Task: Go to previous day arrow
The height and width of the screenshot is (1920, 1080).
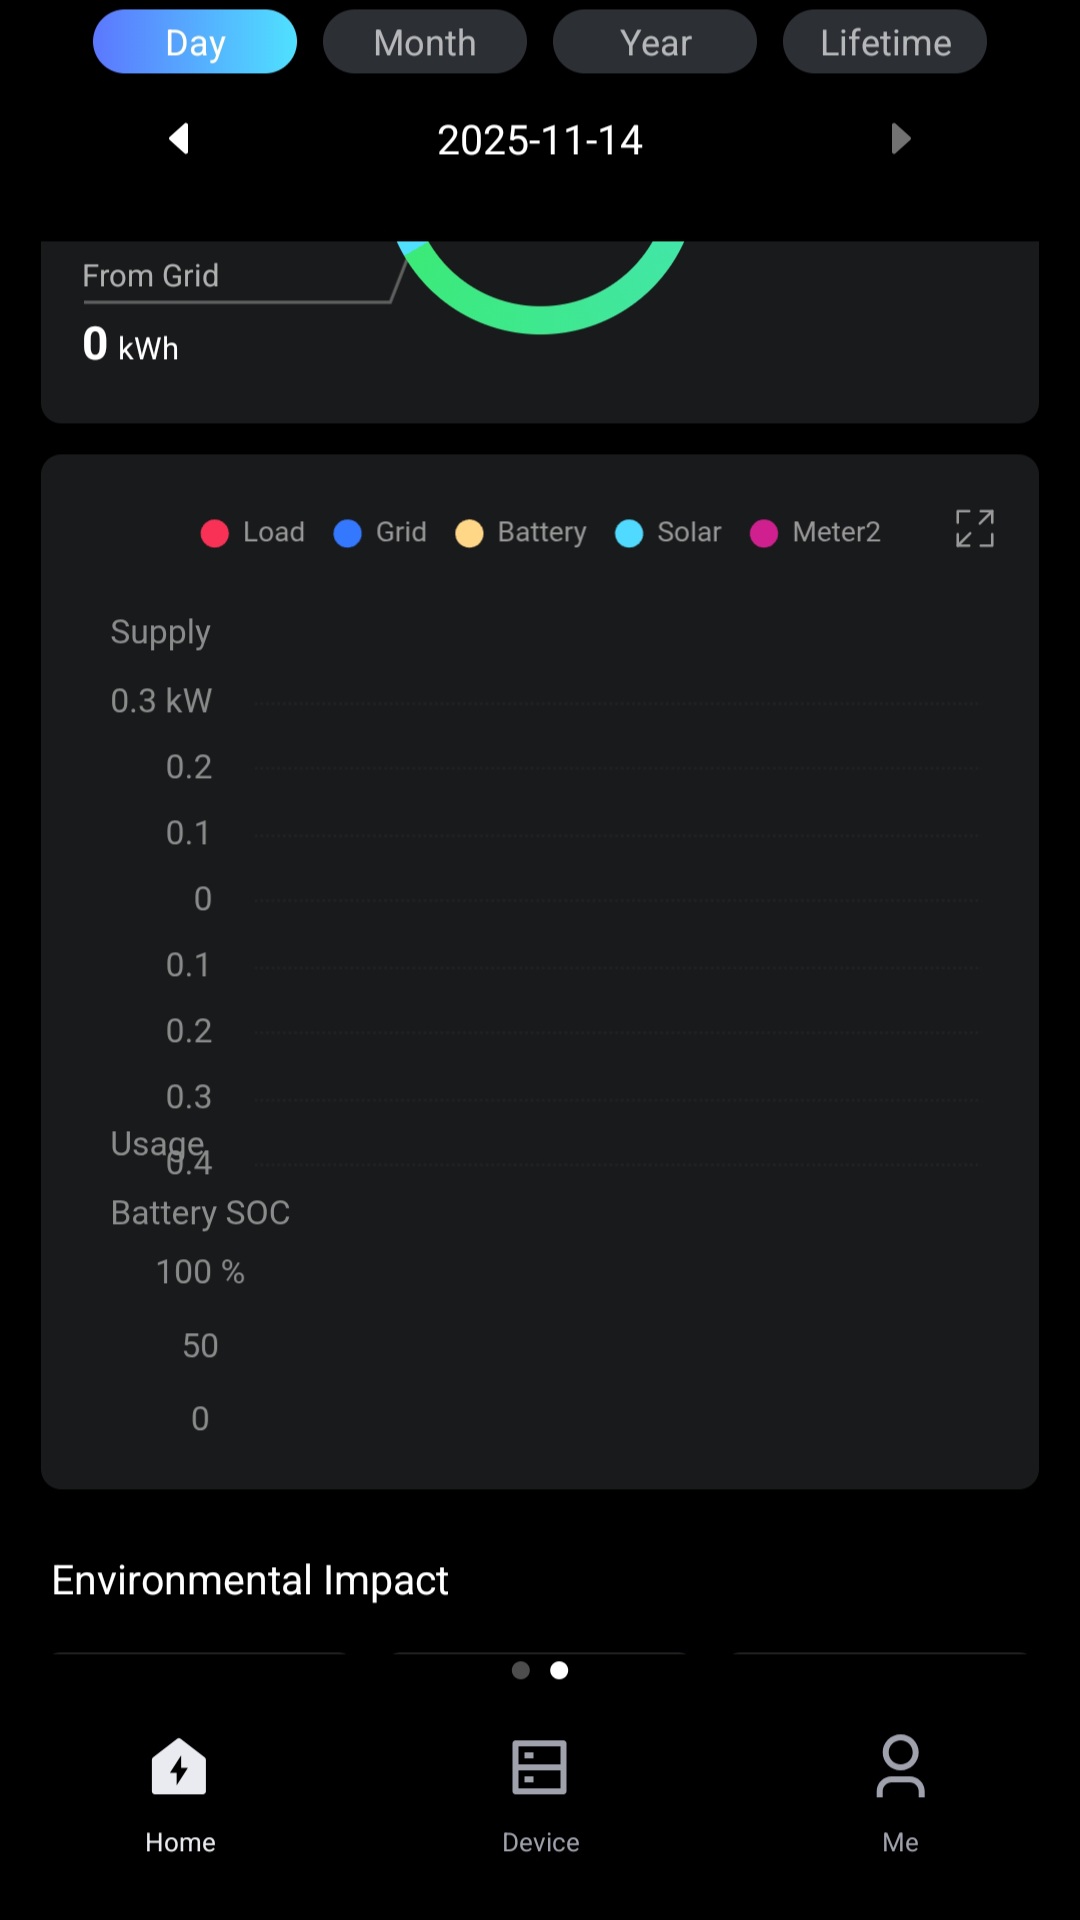Action: click(179, 139)
